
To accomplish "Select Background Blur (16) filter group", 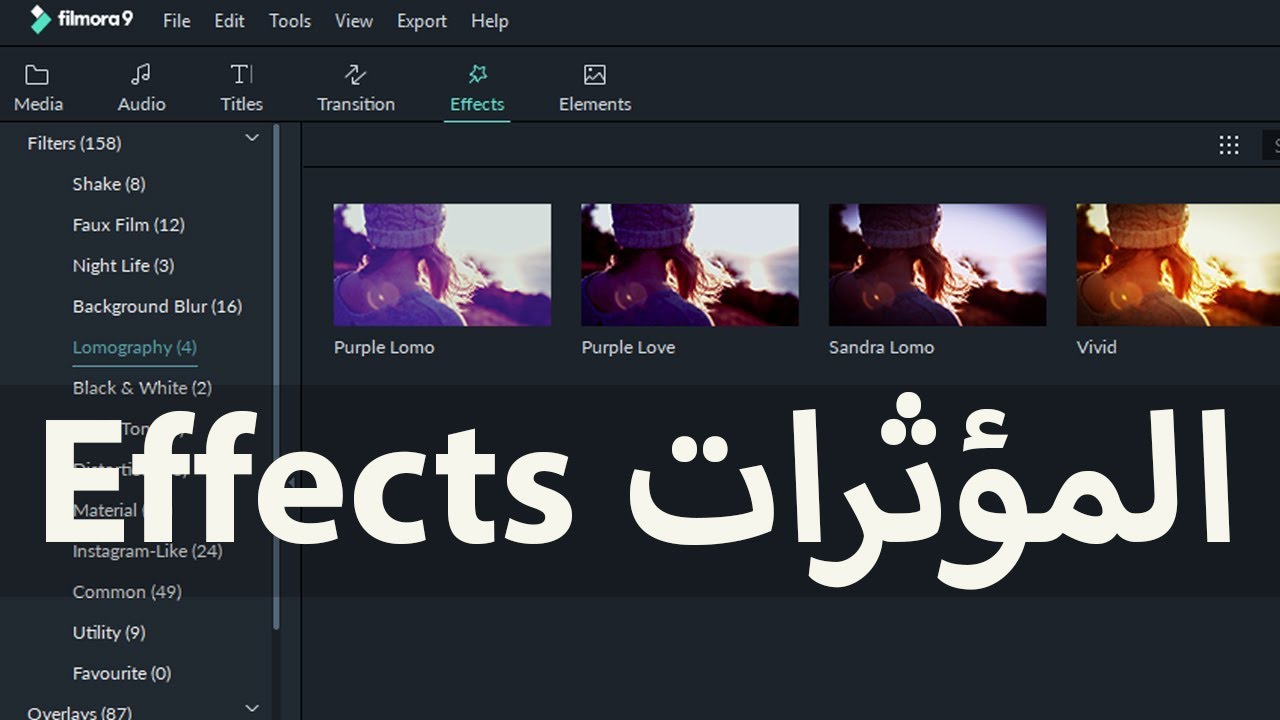I will (157, 307).
